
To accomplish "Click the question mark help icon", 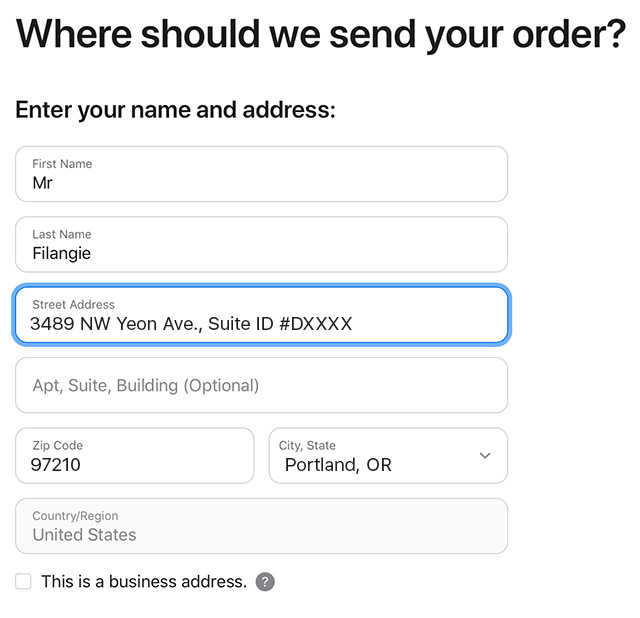I will pos(265,582).
